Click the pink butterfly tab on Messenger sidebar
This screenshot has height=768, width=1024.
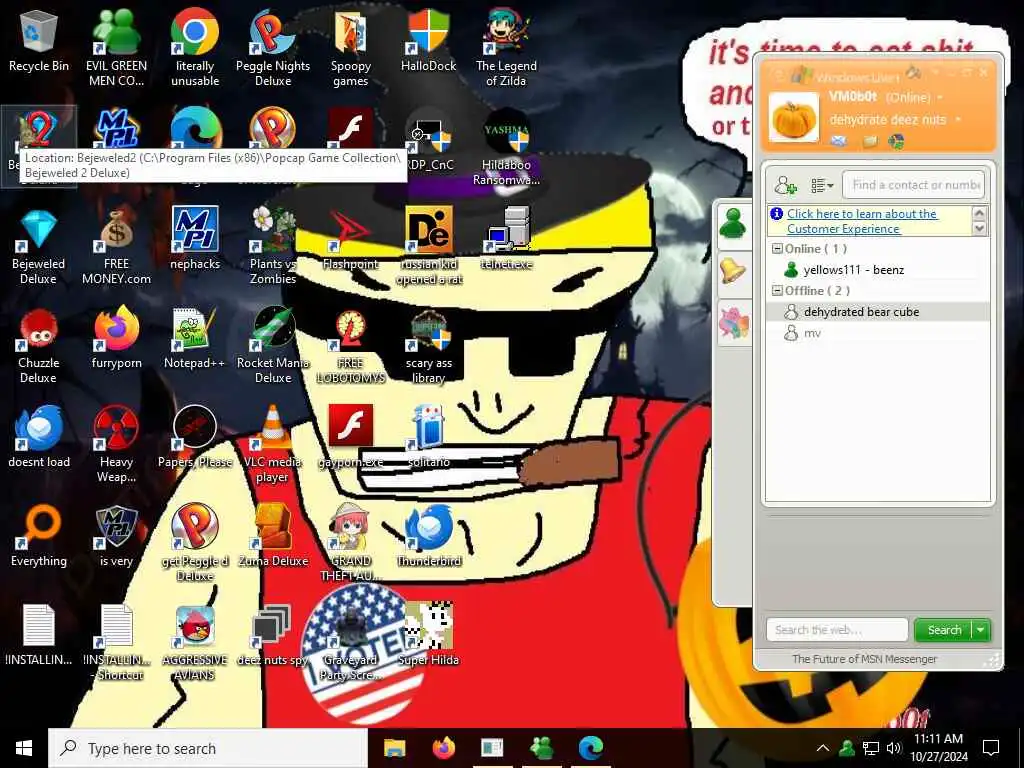(734, 323)
